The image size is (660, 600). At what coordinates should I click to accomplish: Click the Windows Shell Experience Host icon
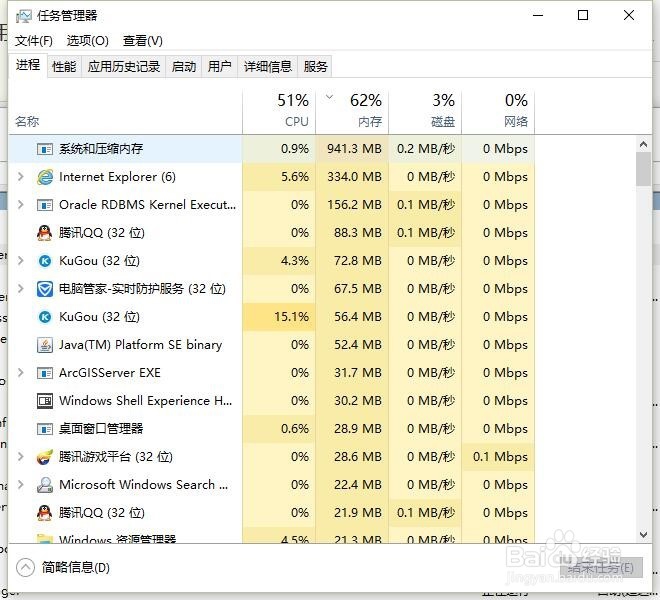(45, 401)
